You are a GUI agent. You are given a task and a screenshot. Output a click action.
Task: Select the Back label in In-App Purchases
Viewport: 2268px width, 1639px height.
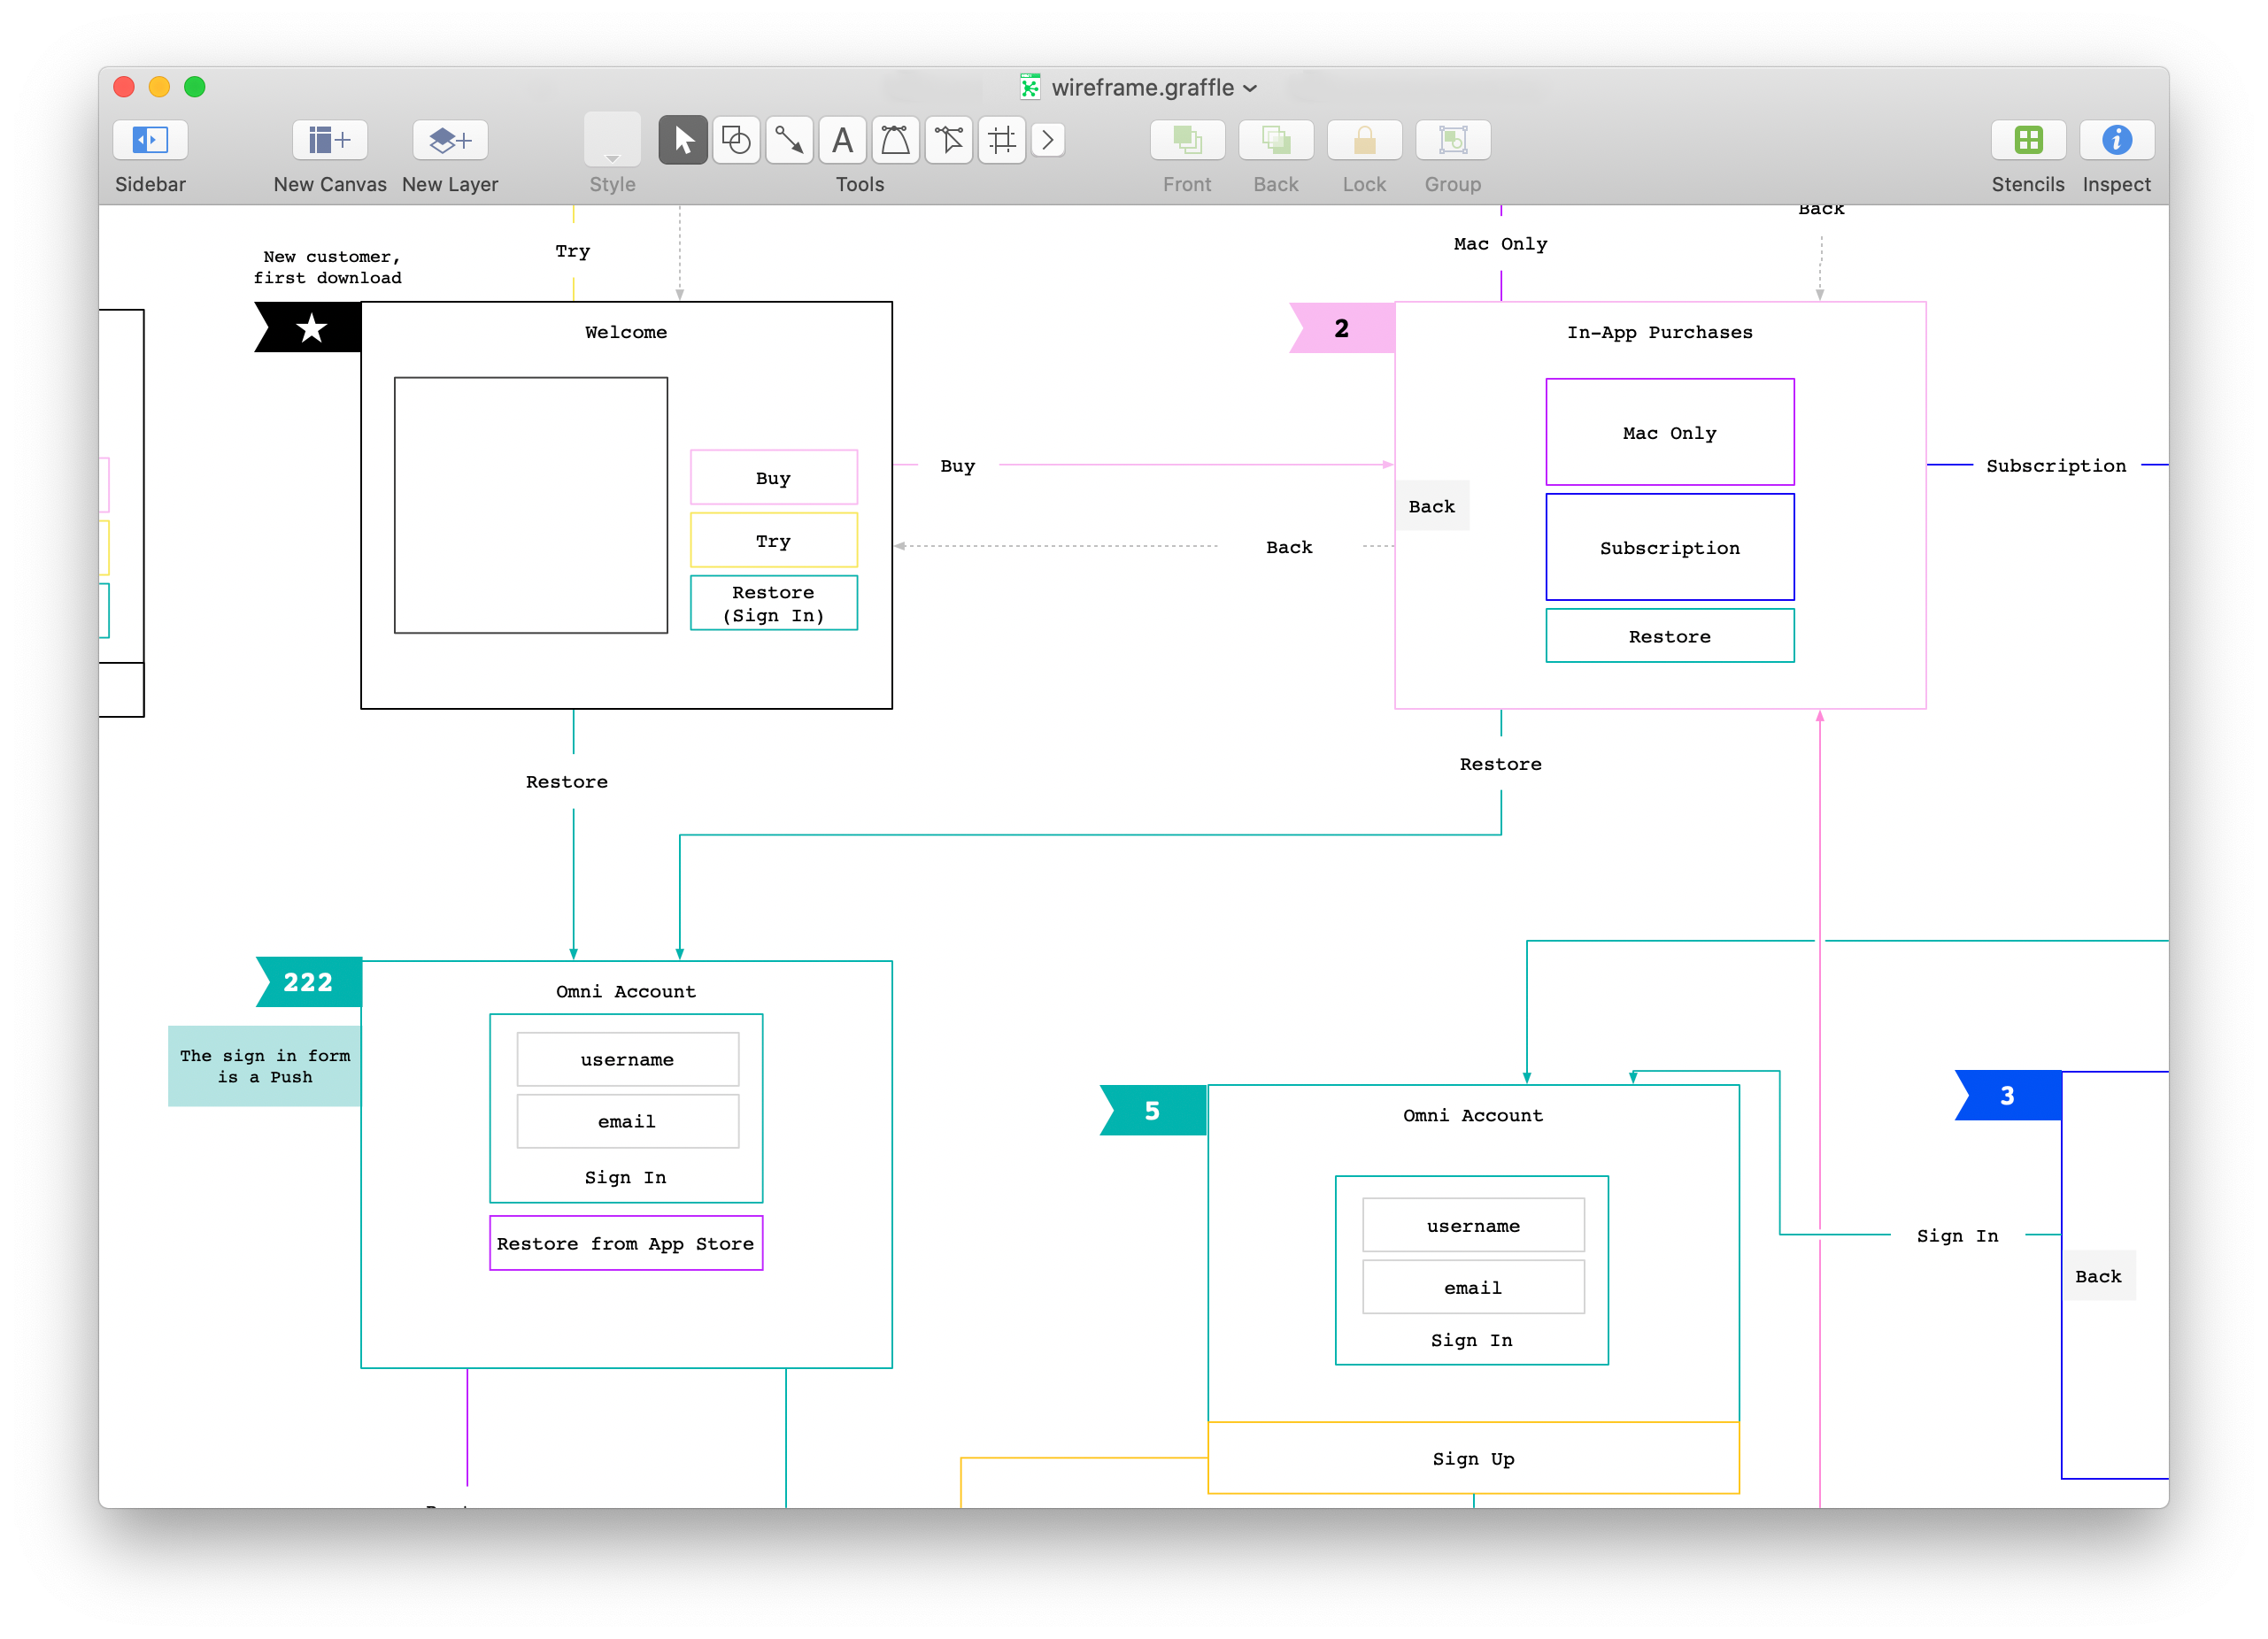pos(1432,506)
